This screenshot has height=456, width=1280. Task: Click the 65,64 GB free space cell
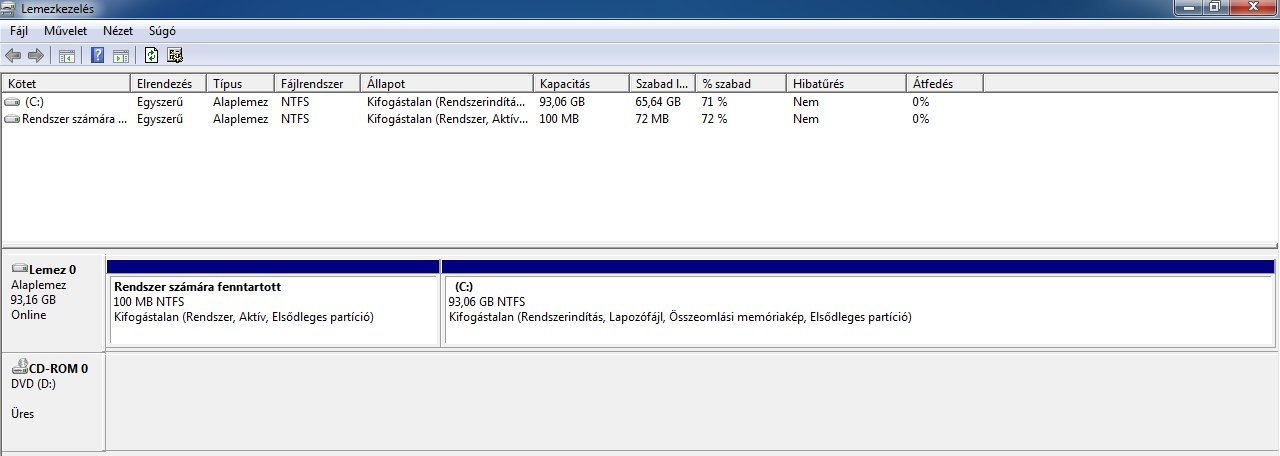658,102
